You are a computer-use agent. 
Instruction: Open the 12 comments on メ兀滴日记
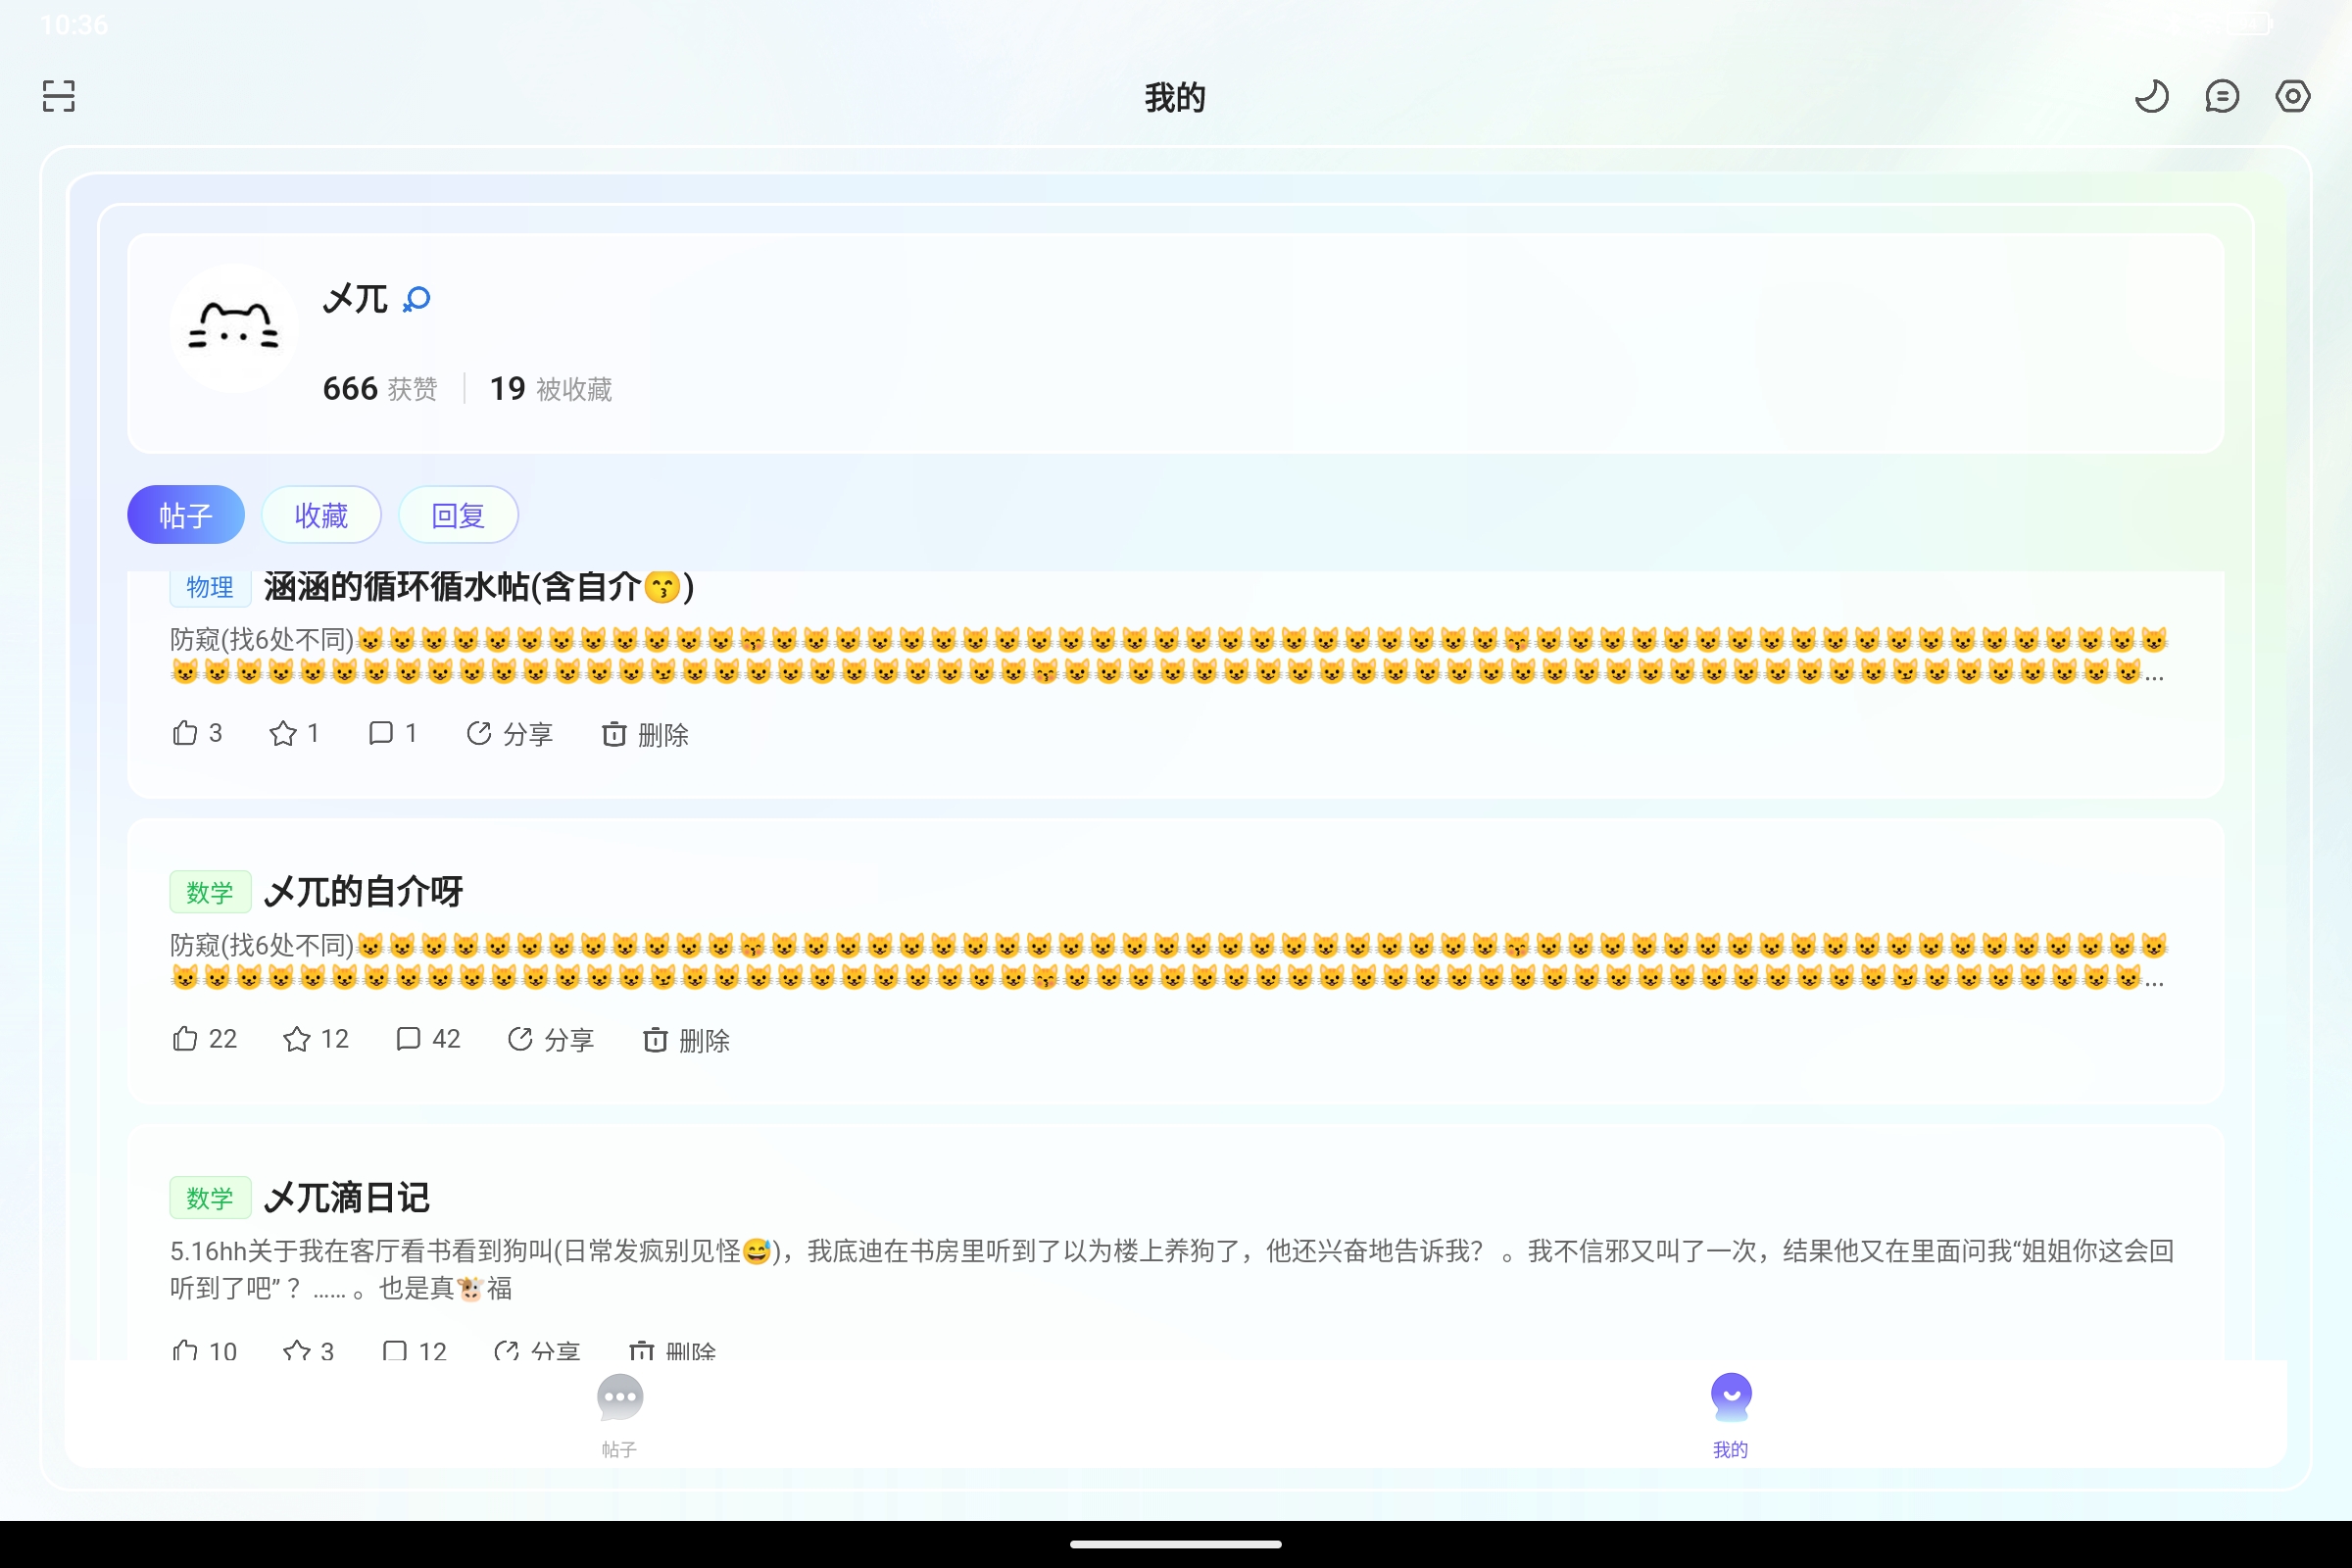[x=414, y=1350]
